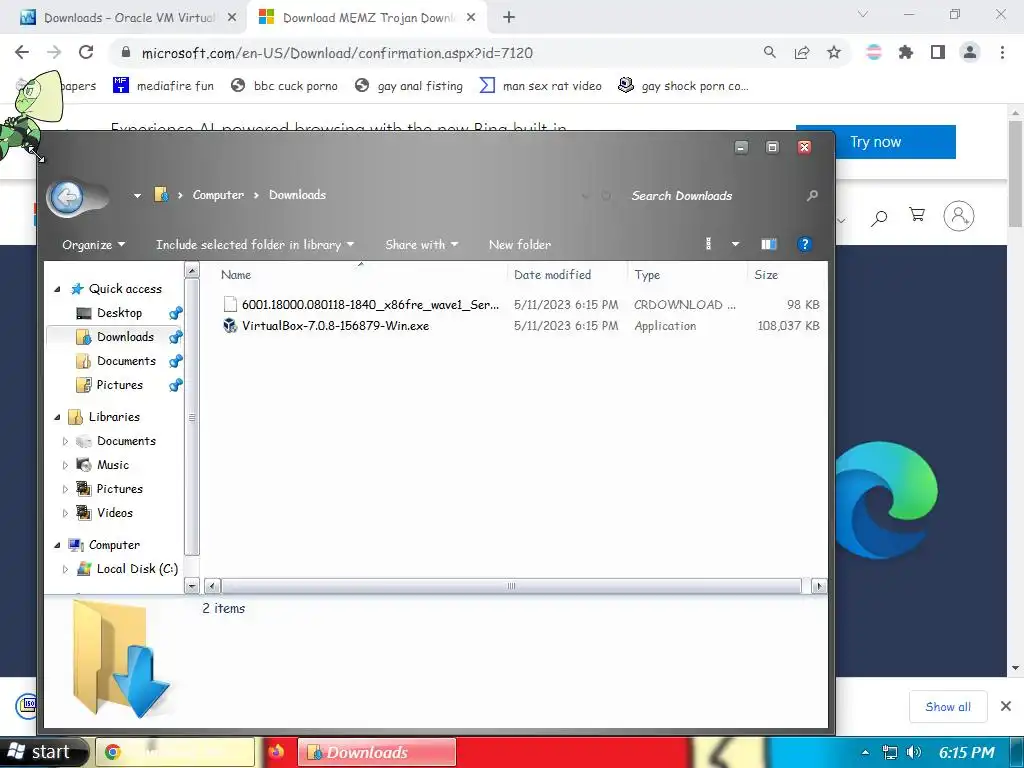Open a new Chrome tab

coord(509,18)
